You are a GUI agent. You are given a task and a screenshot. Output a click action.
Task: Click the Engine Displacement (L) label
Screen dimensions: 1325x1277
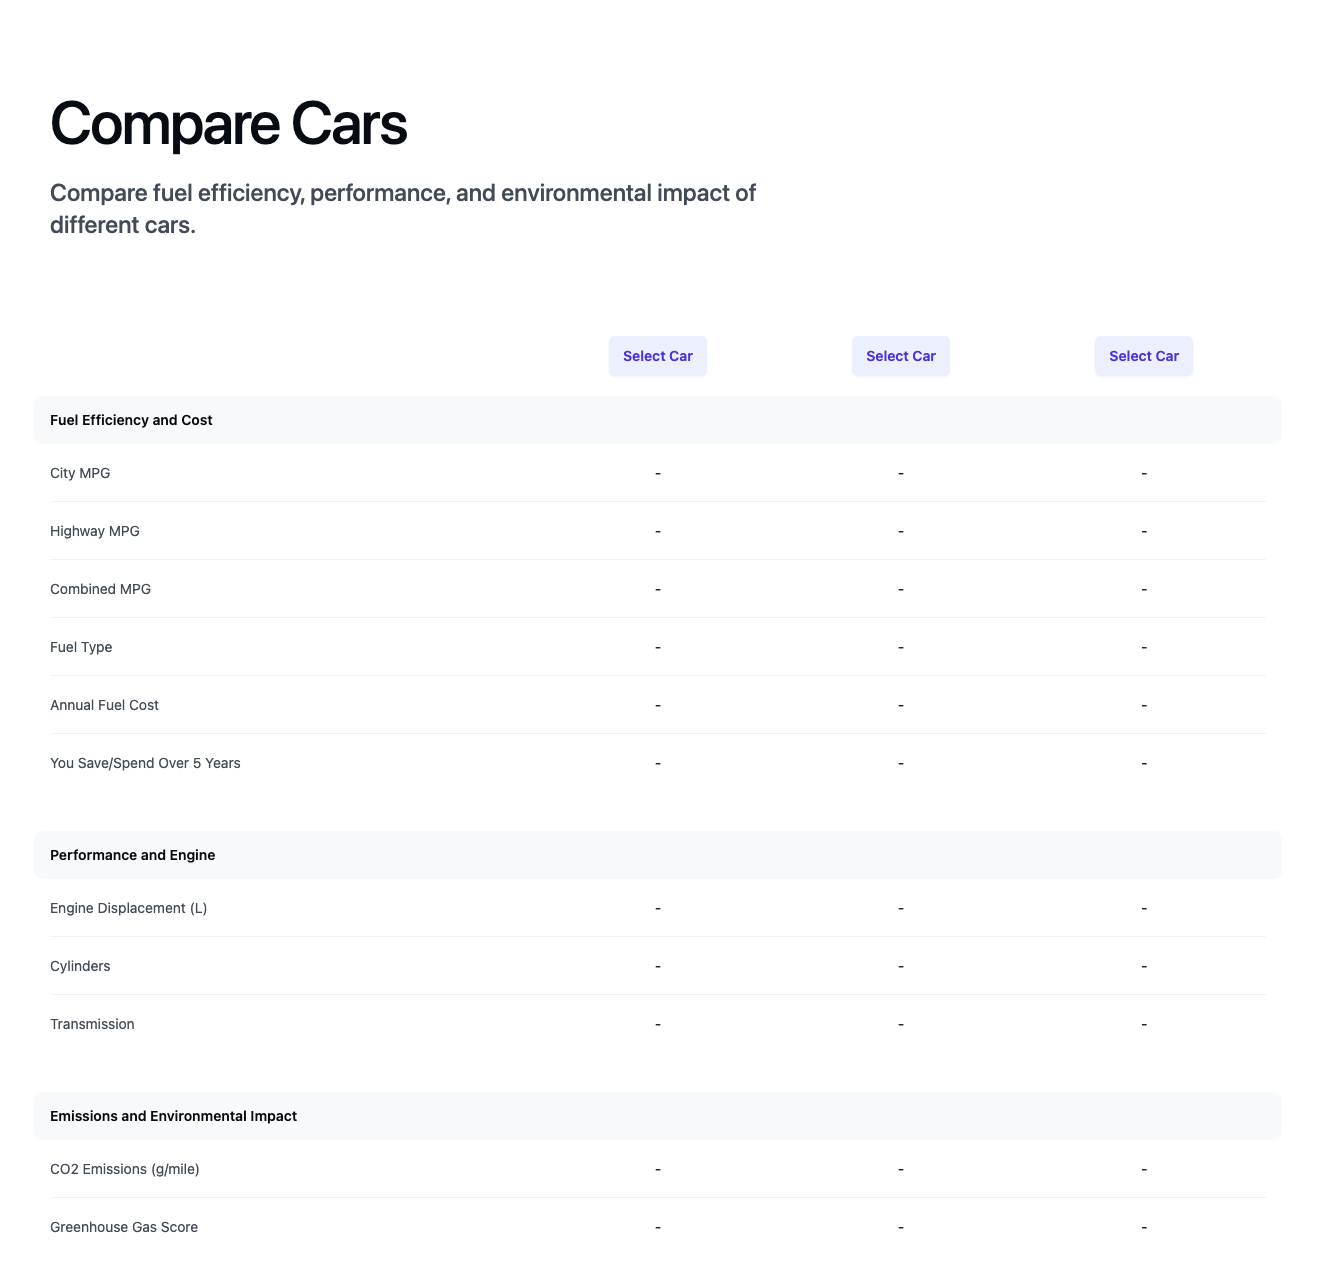tap(129, 908)
